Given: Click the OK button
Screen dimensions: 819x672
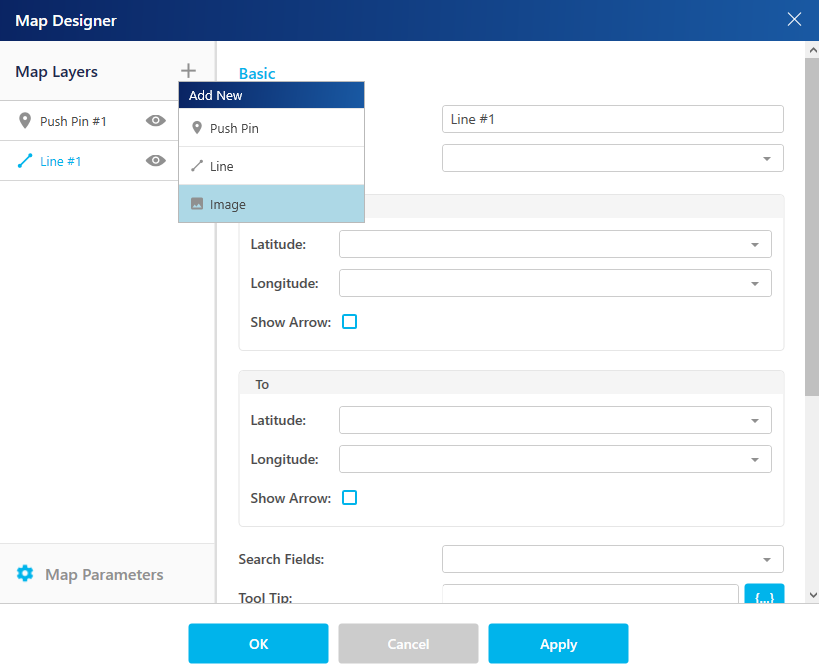Looking at the screenshot, I should coord(259,643).
